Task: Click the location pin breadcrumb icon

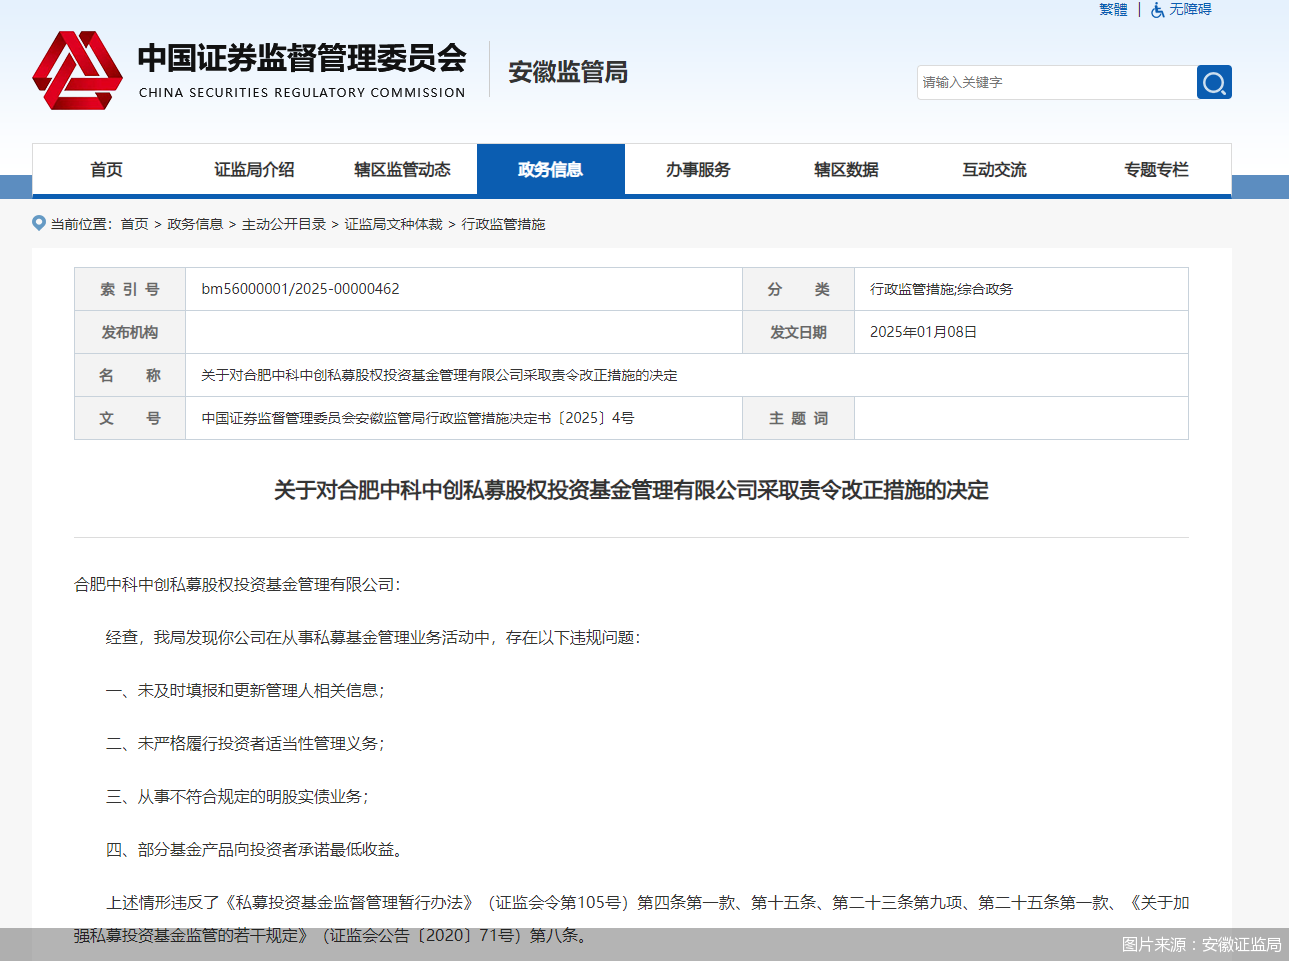Action: [39, 223]
